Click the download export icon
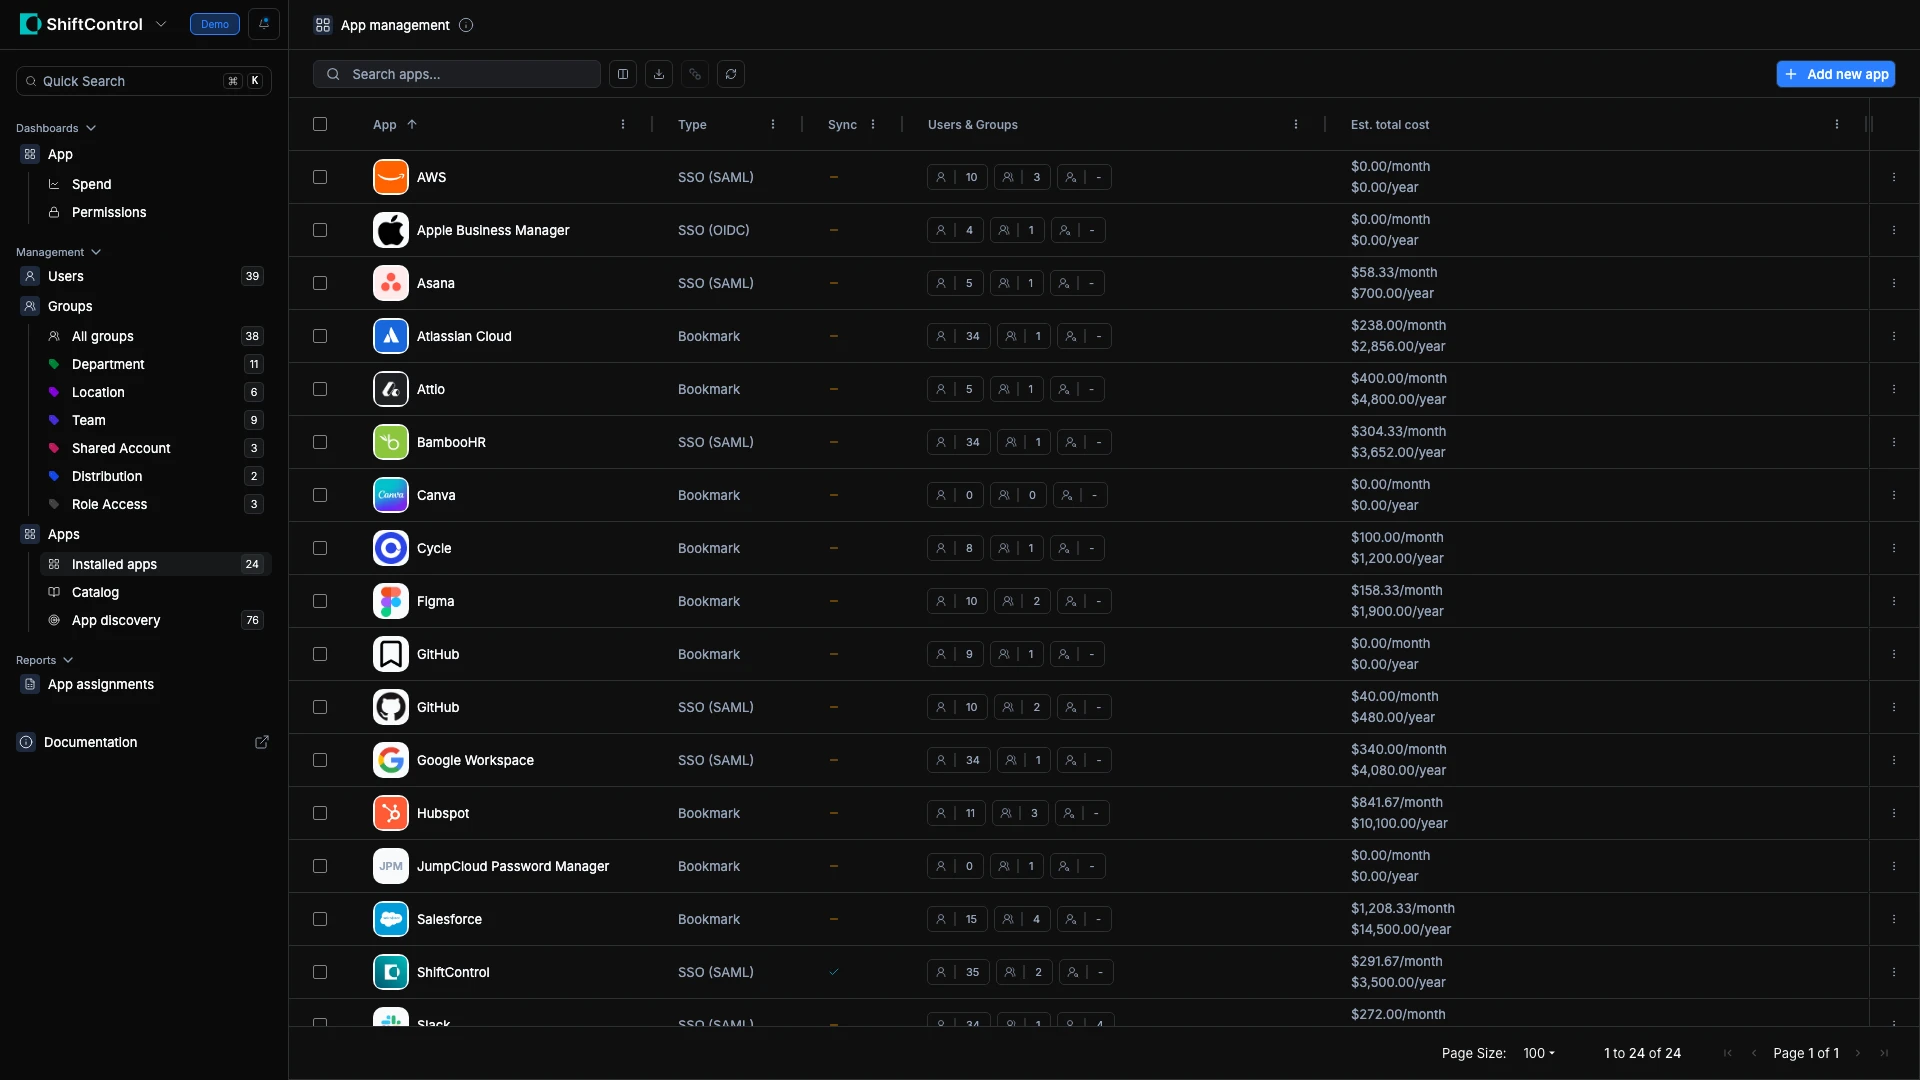This screenshot has height=1080, width=1920. pos(659,74)
